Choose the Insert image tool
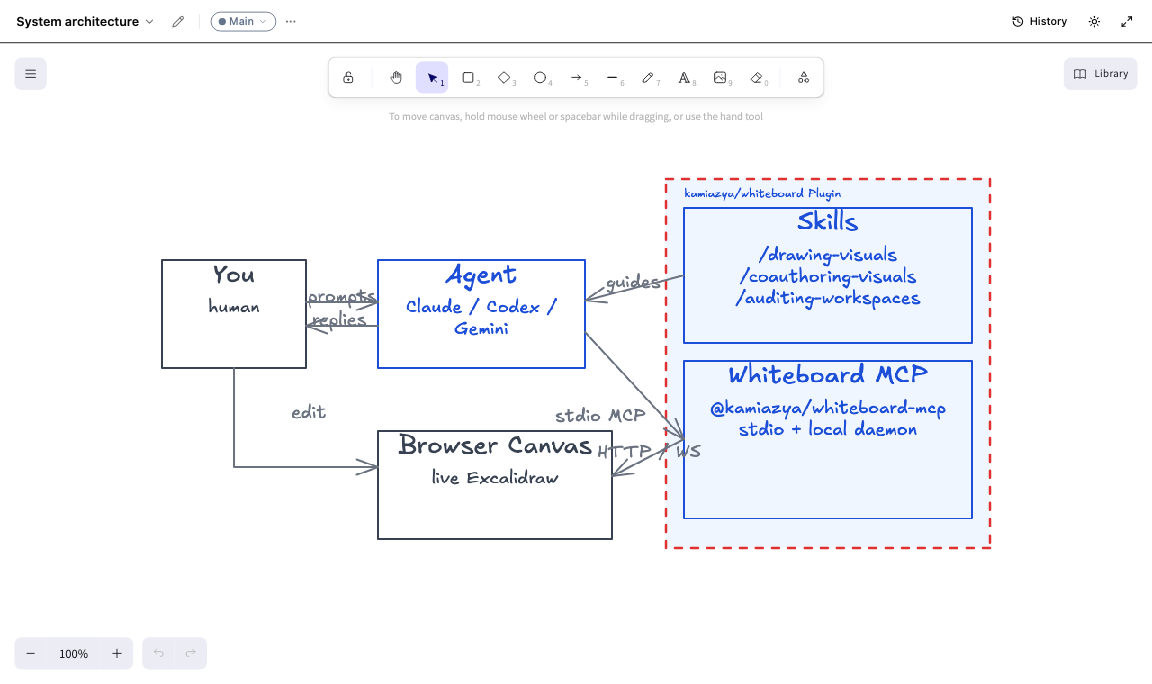1152x684 pixels. coord(720,78)
